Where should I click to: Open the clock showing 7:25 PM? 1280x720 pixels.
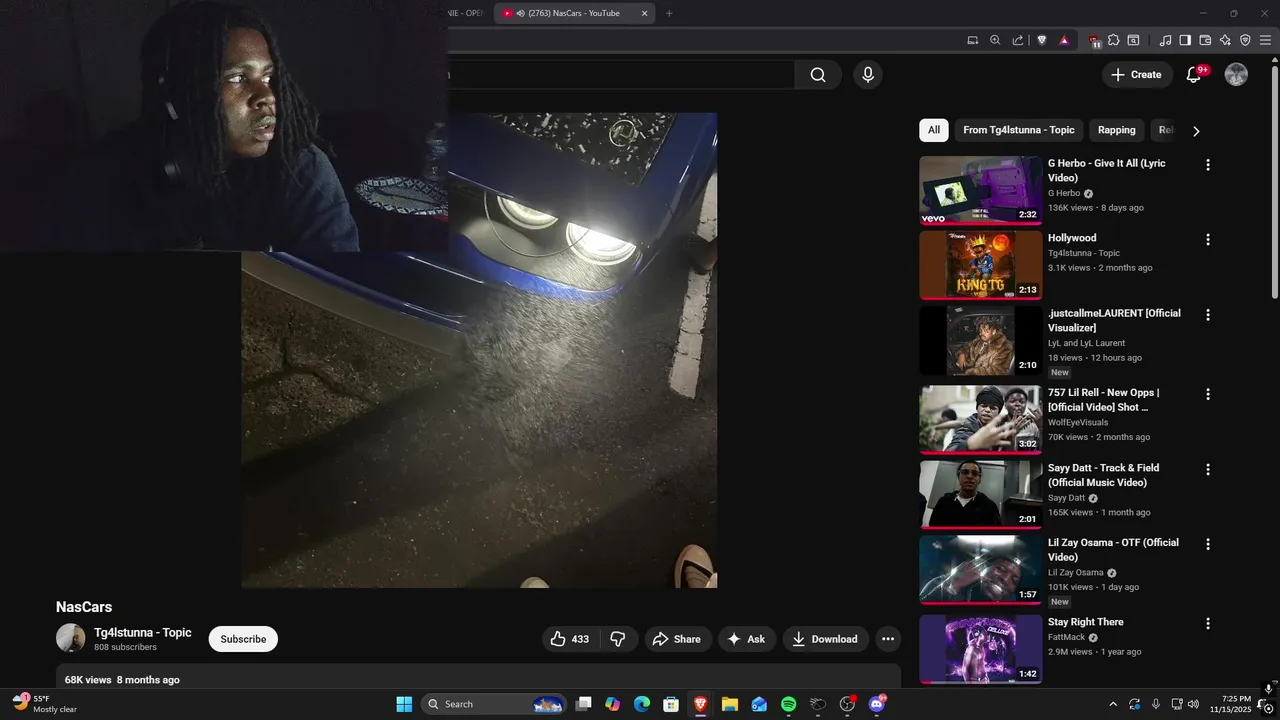[x=1230, y=704]
